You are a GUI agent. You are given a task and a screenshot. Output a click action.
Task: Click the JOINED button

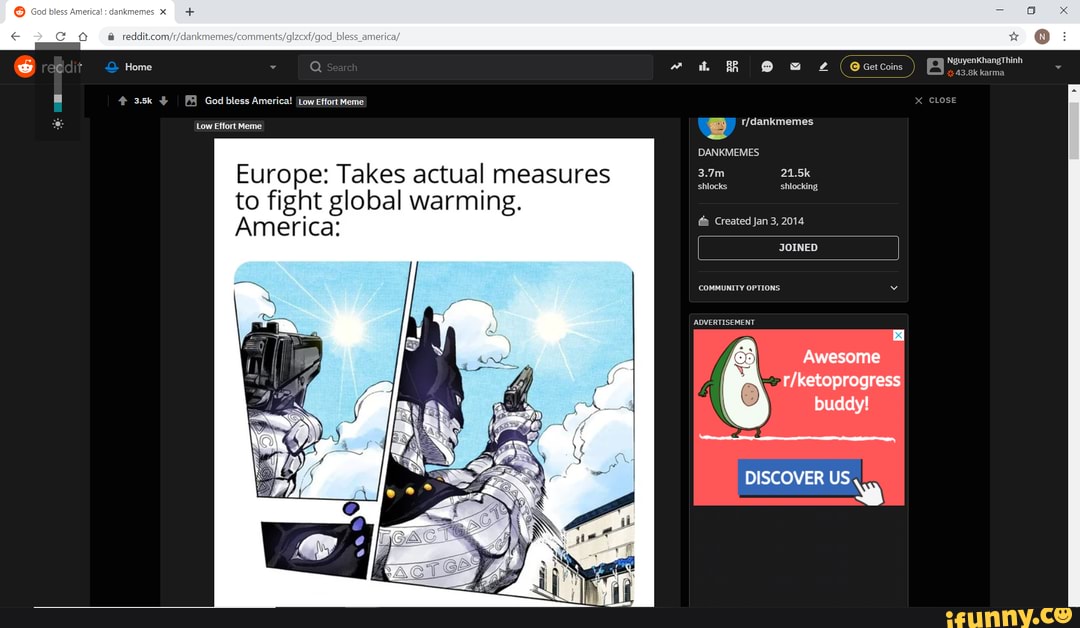[798, 248]
